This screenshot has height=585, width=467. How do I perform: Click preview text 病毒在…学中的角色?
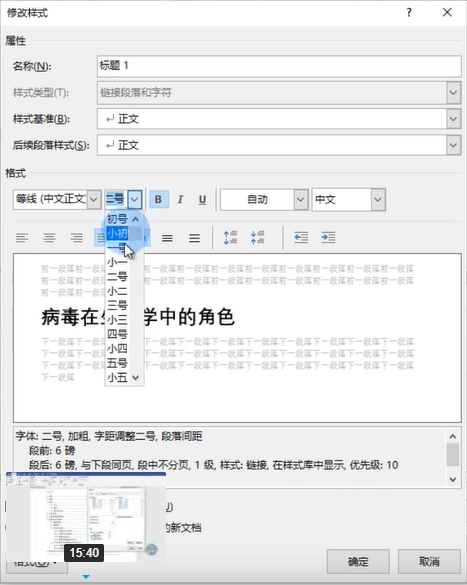138,317
